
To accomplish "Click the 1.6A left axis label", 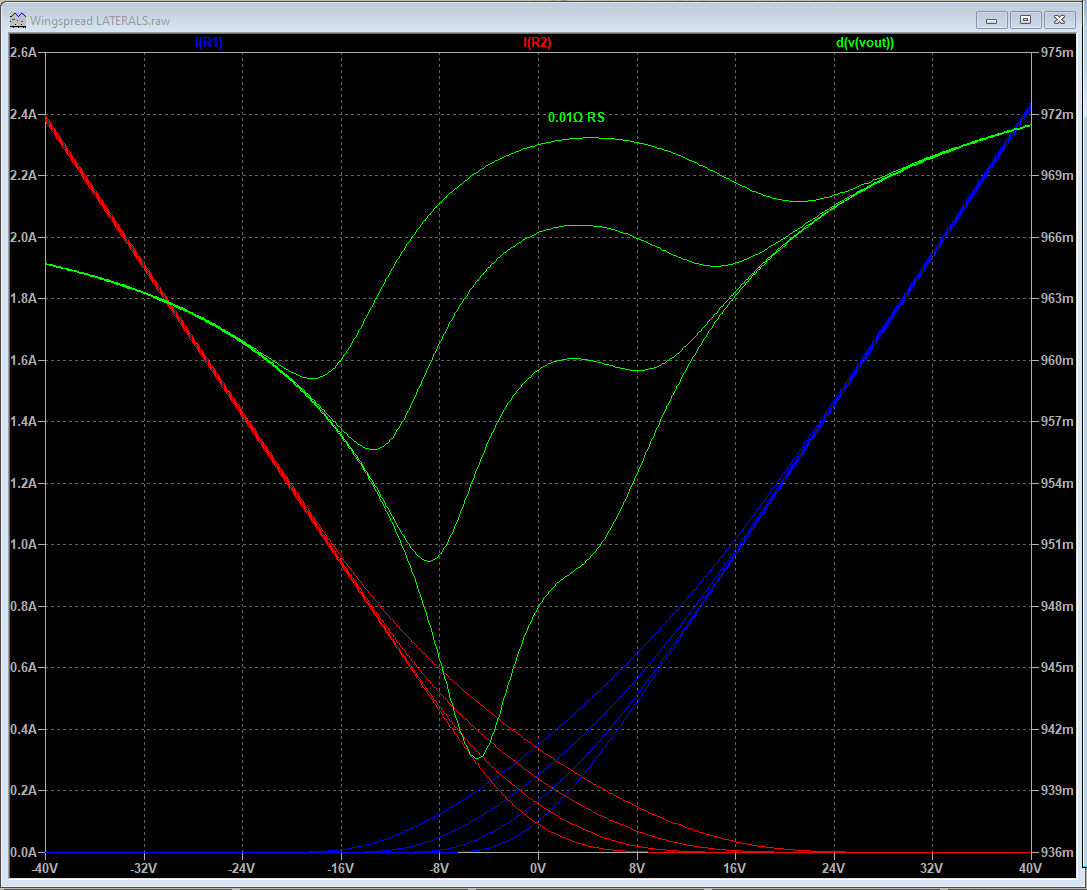I will click(24, 360).
